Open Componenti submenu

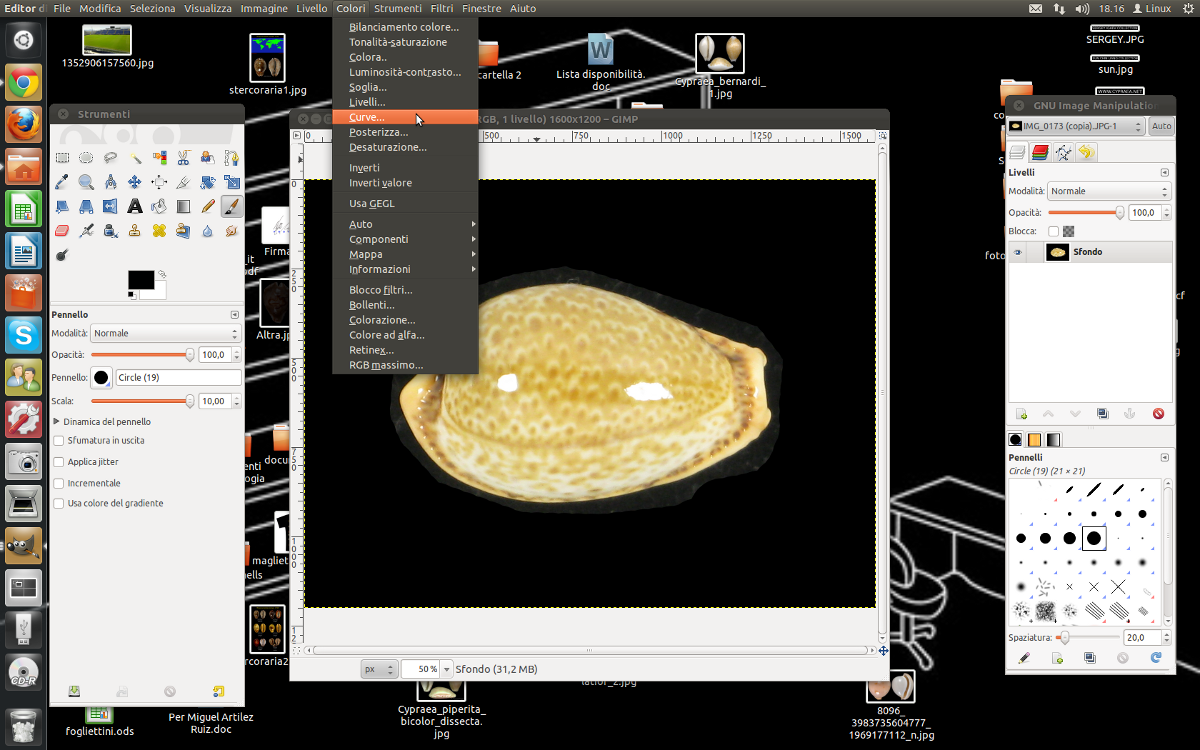tap(405, 239)
